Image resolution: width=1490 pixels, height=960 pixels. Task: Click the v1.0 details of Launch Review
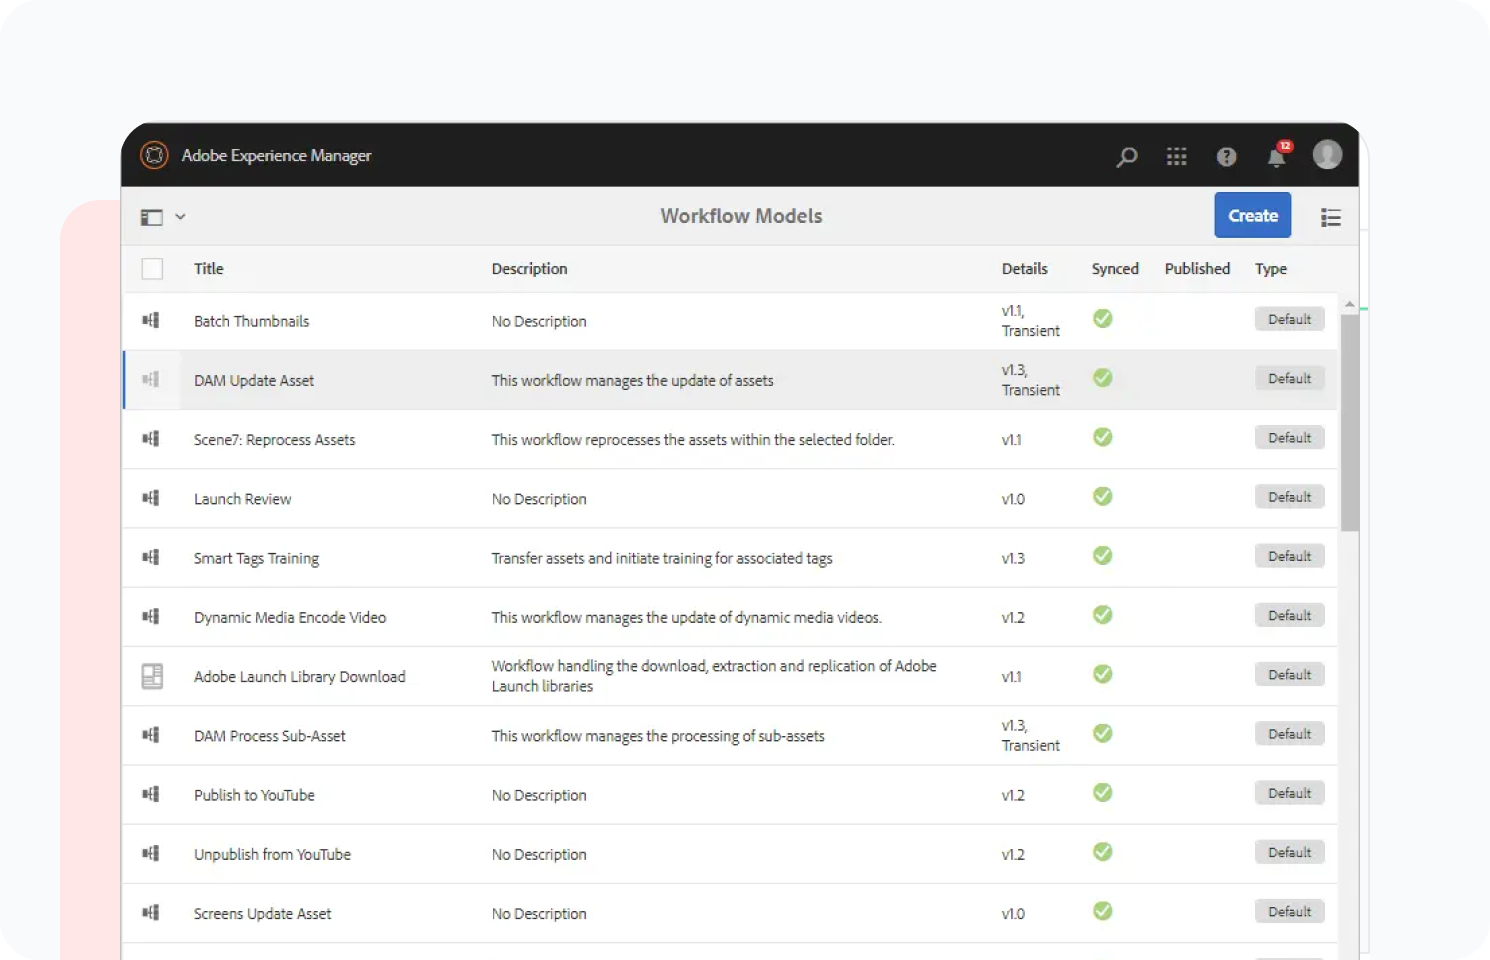point(1013,498)
